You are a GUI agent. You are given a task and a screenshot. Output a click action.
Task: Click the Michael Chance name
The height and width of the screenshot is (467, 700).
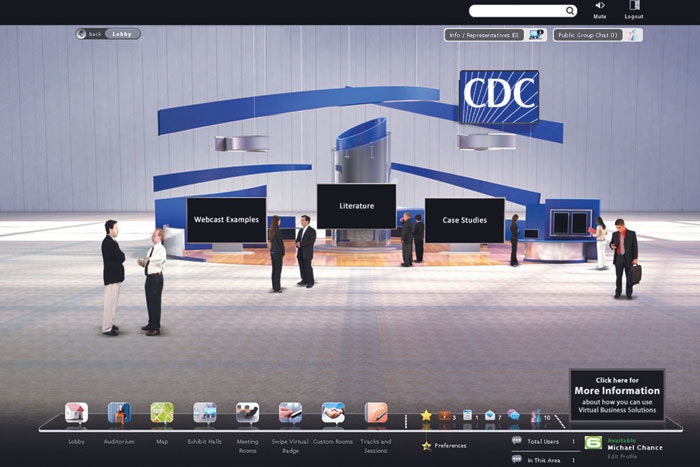point(635,447)
